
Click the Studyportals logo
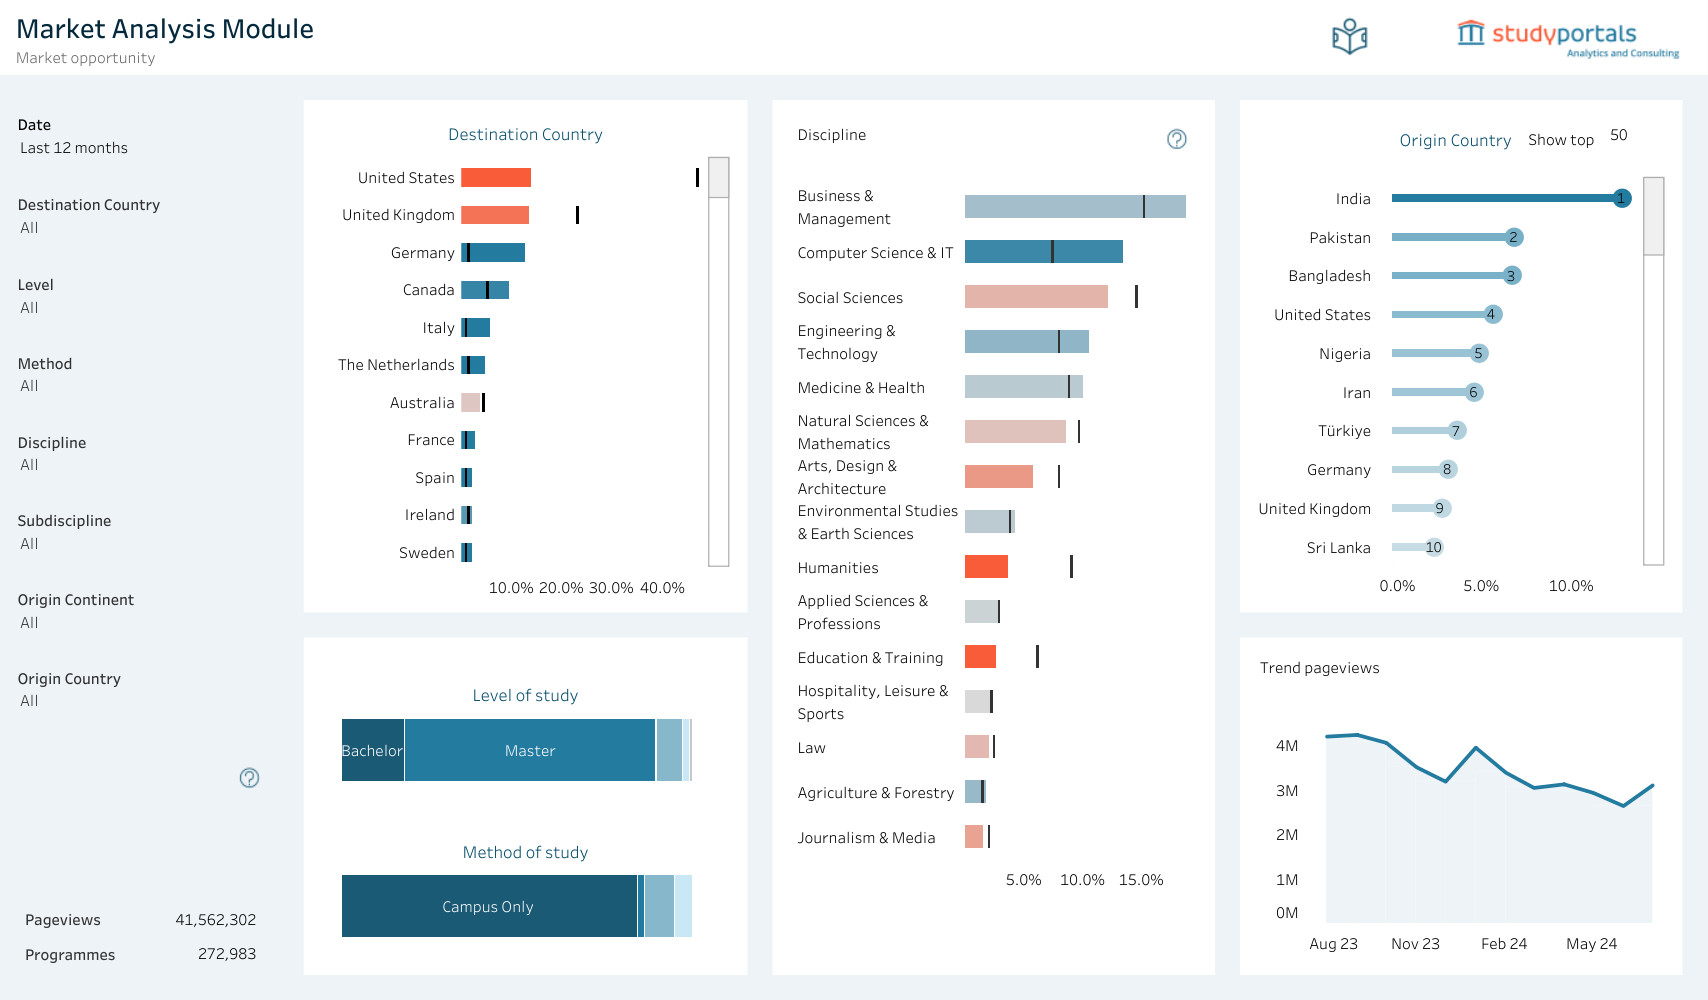(1567, 38)
